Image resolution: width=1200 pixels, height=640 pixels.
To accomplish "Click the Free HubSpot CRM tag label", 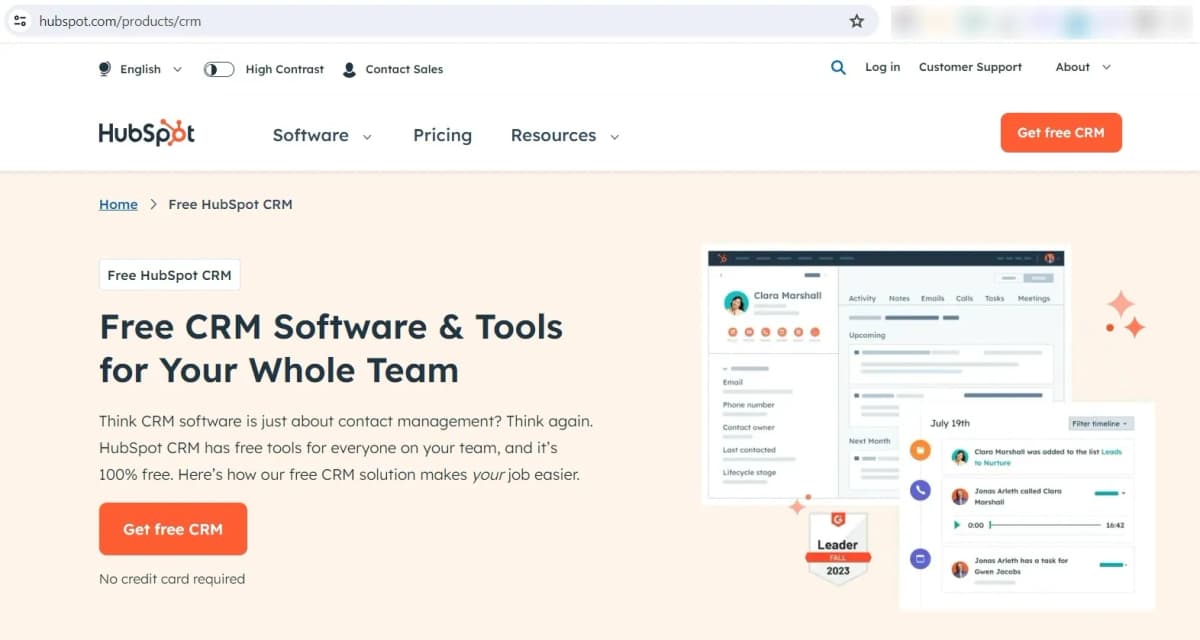I will click(170, 275).
